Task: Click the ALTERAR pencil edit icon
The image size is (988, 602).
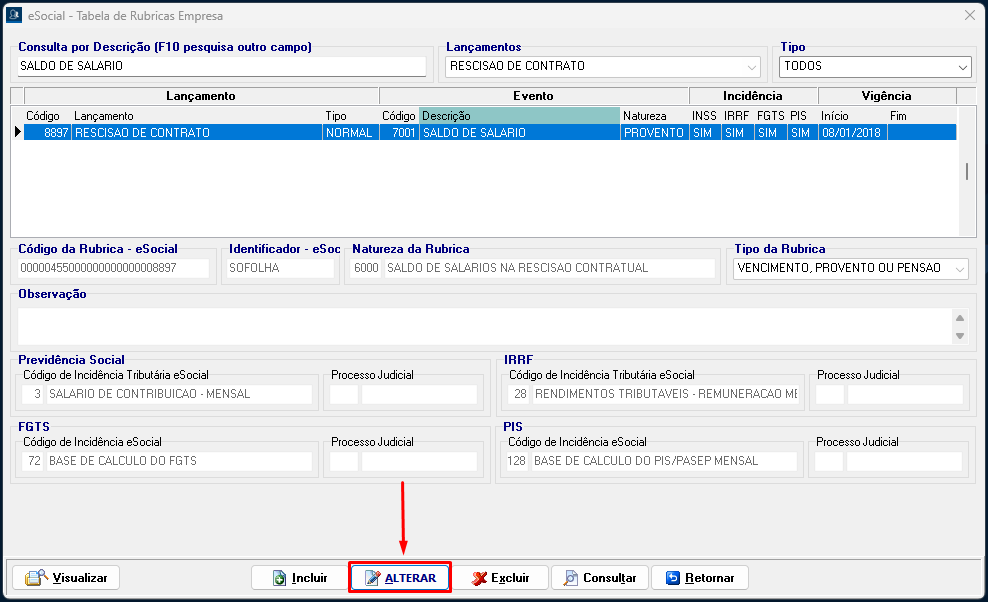Action: point(372,578)
